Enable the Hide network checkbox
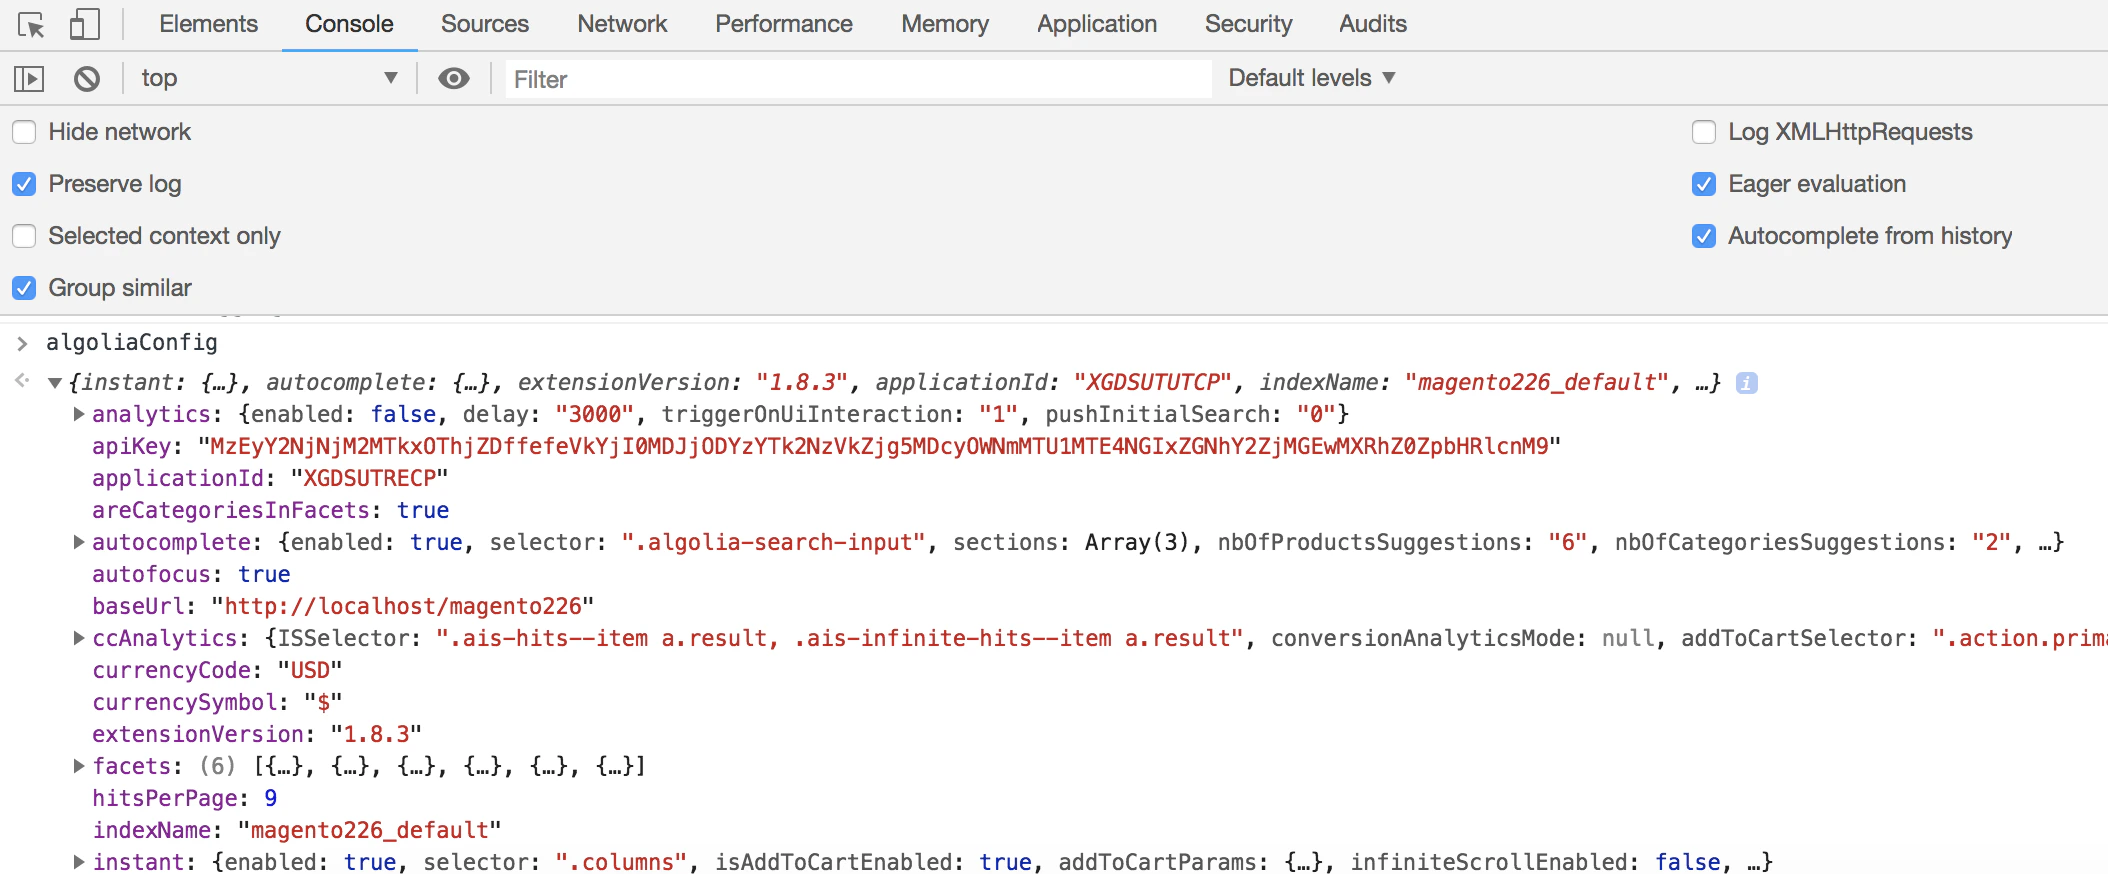This screenshot has width=2108, height=874. point(24,132)
